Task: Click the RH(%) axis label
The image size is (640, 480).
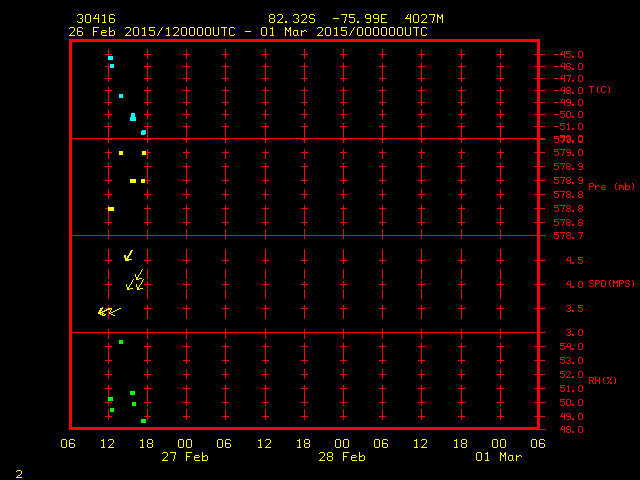Action: (602, 380)
